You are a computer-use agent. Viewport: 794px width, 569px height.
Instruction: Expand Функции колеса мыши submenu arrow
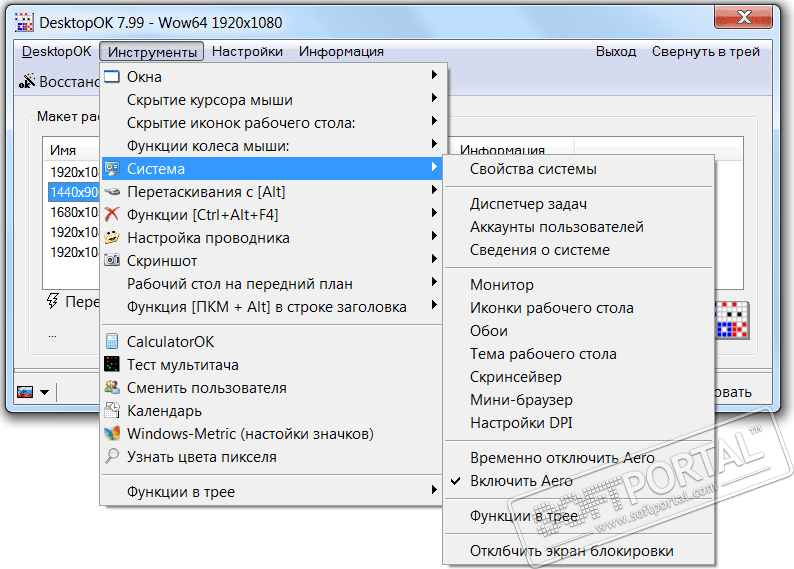click(x=434, y=144)
